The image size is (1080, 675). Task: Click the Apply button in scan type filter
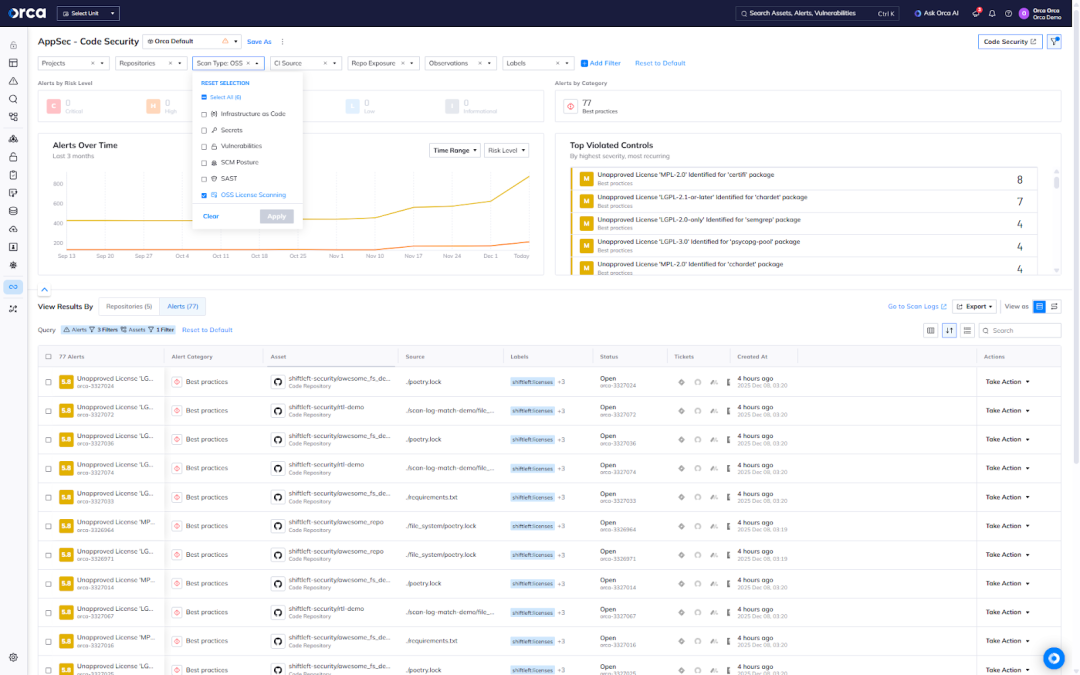click(276, 215)
